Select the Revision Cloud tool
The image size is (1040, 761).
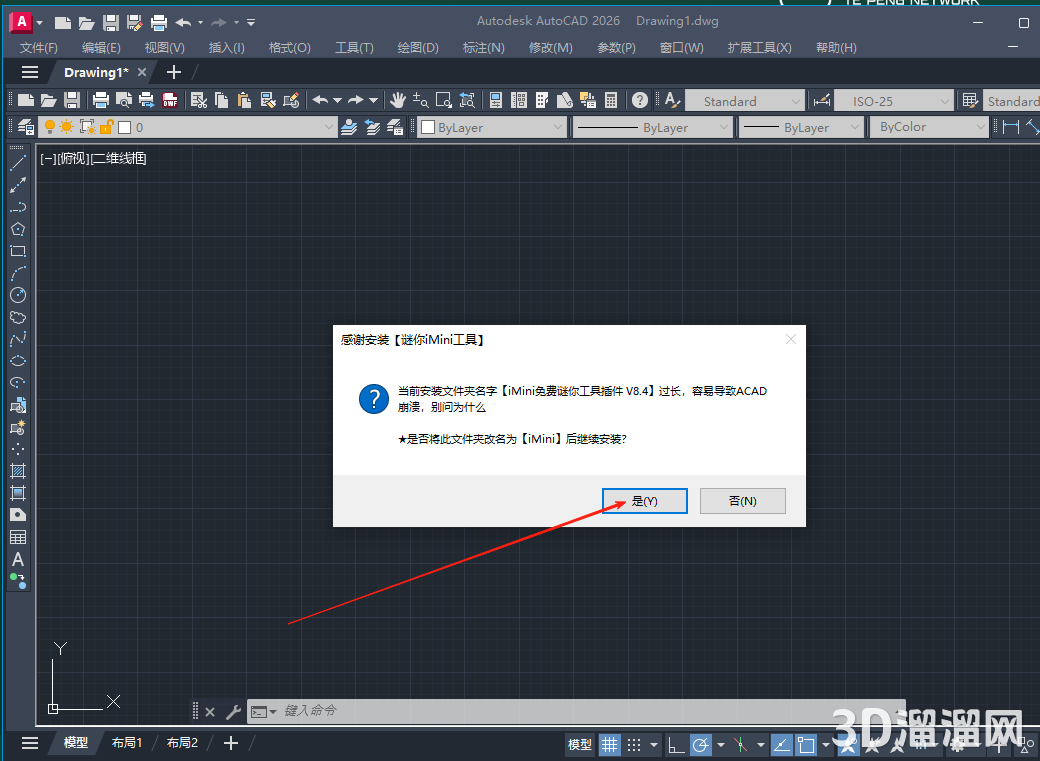(18, 317)
